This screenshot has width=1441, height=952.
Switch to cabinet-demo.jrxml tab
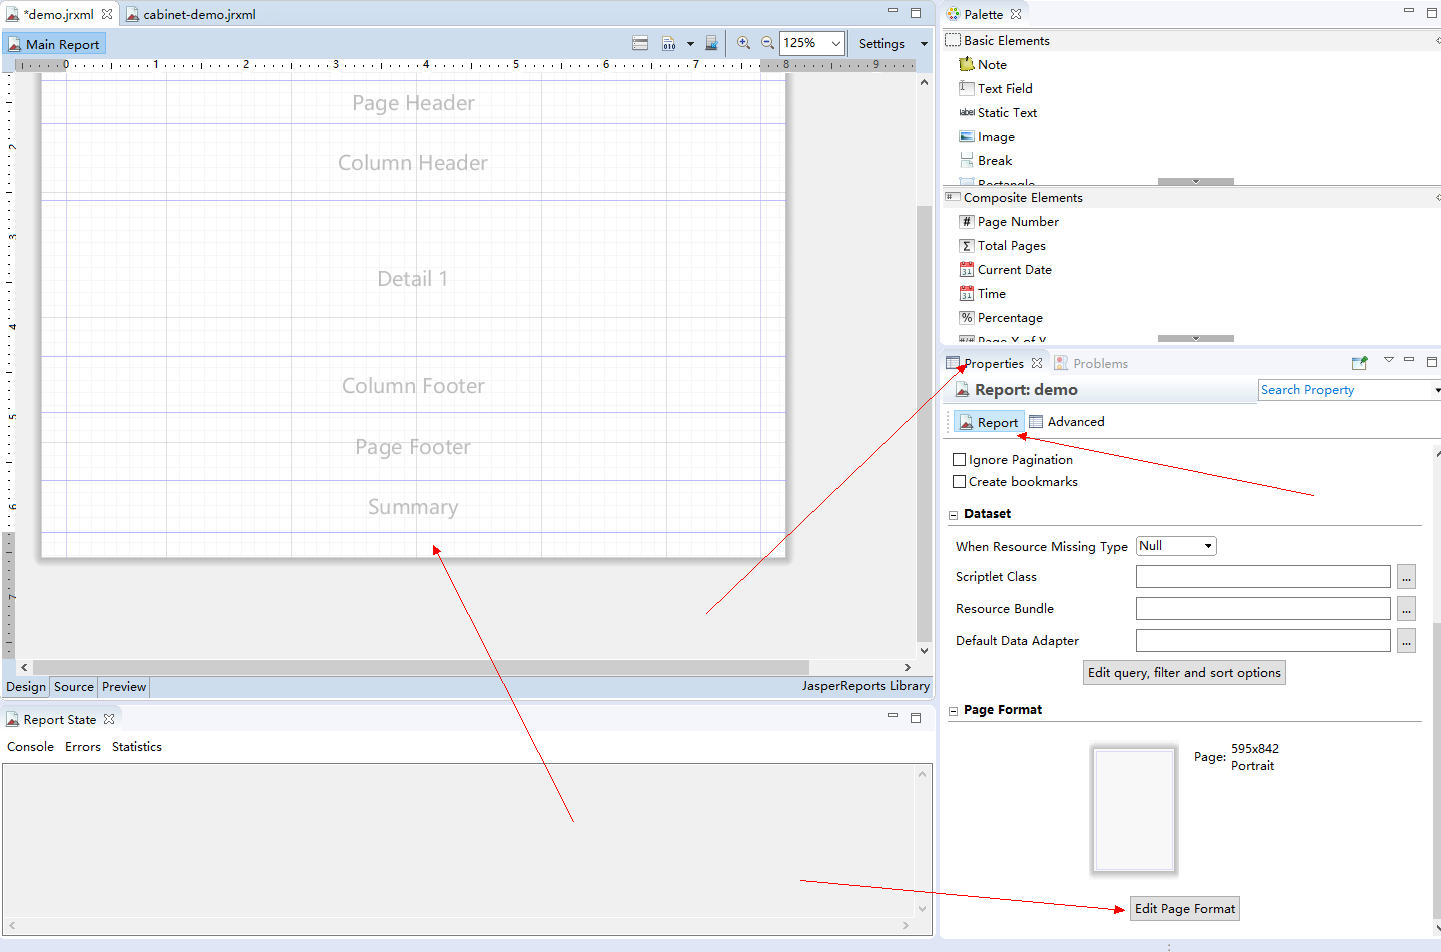(x=190, y=14)
